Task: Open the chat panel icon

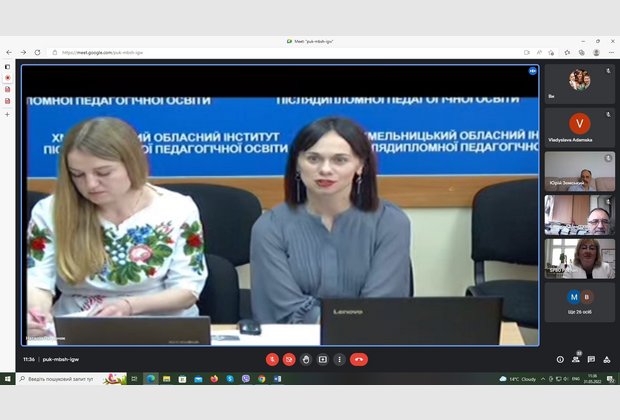Action: 591,359
